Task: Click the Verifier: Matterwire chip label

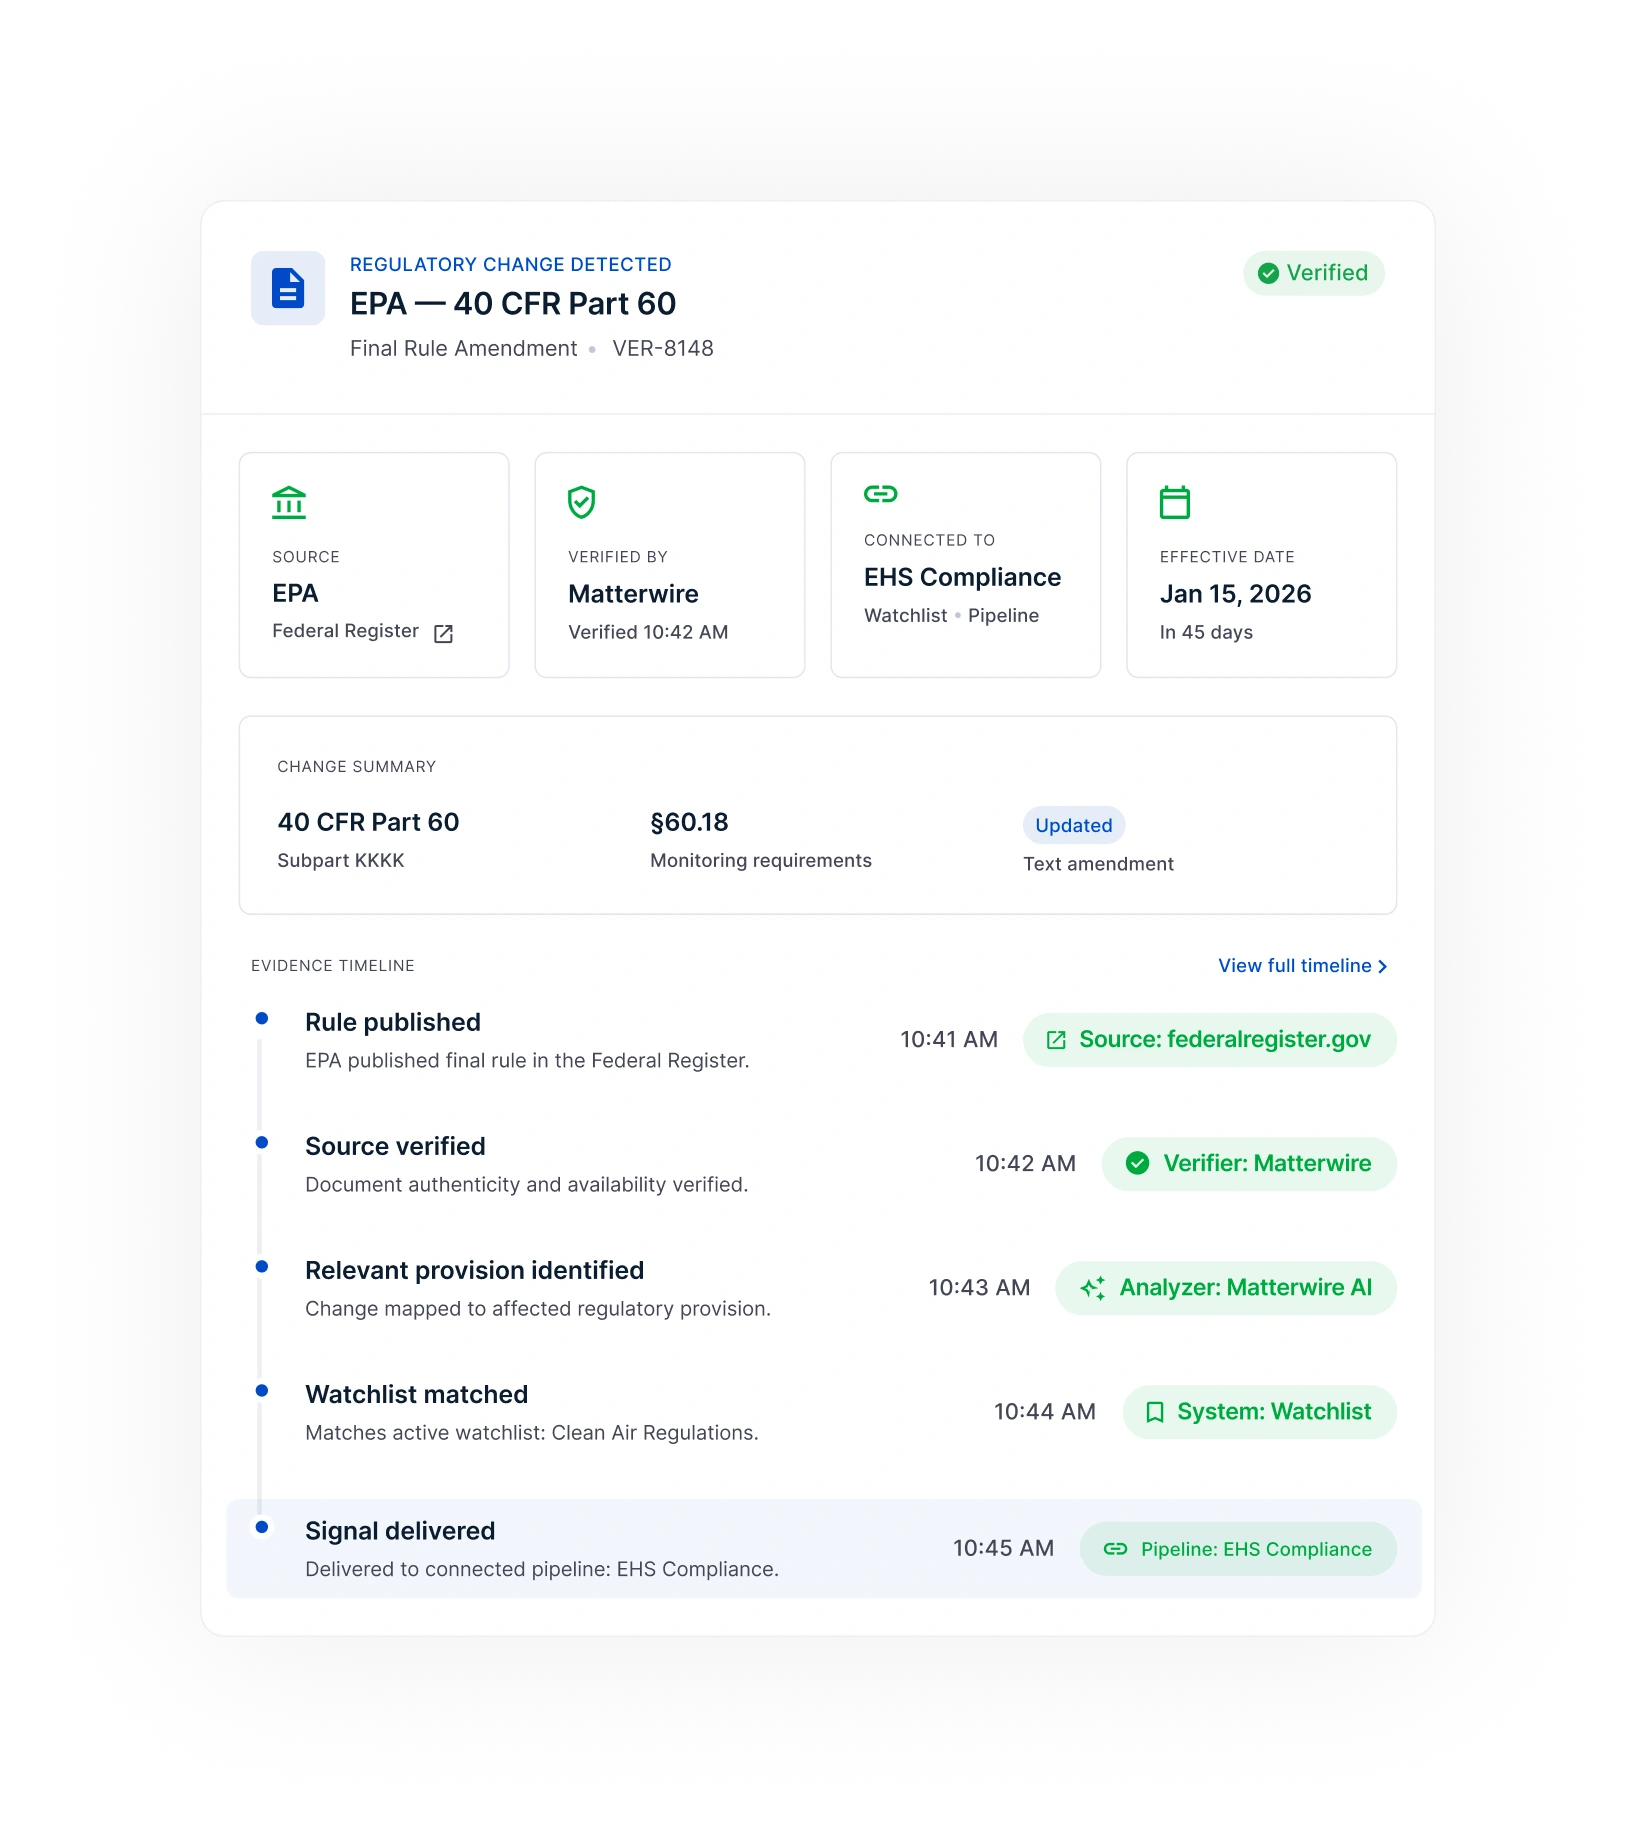Action: [x=1267, y=1163]
